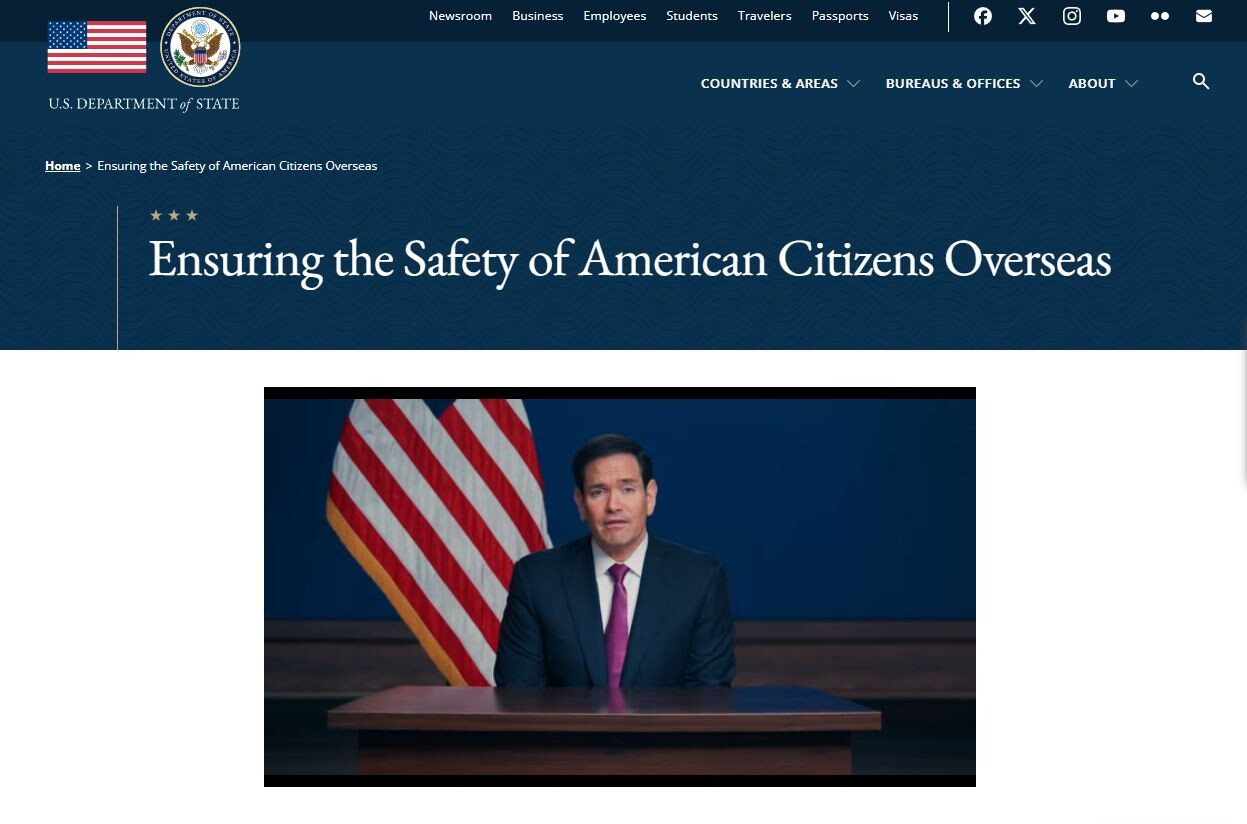Click the Home breadcrumb link
This screenshot has height=824, width=1247.
tap(62, 166)
